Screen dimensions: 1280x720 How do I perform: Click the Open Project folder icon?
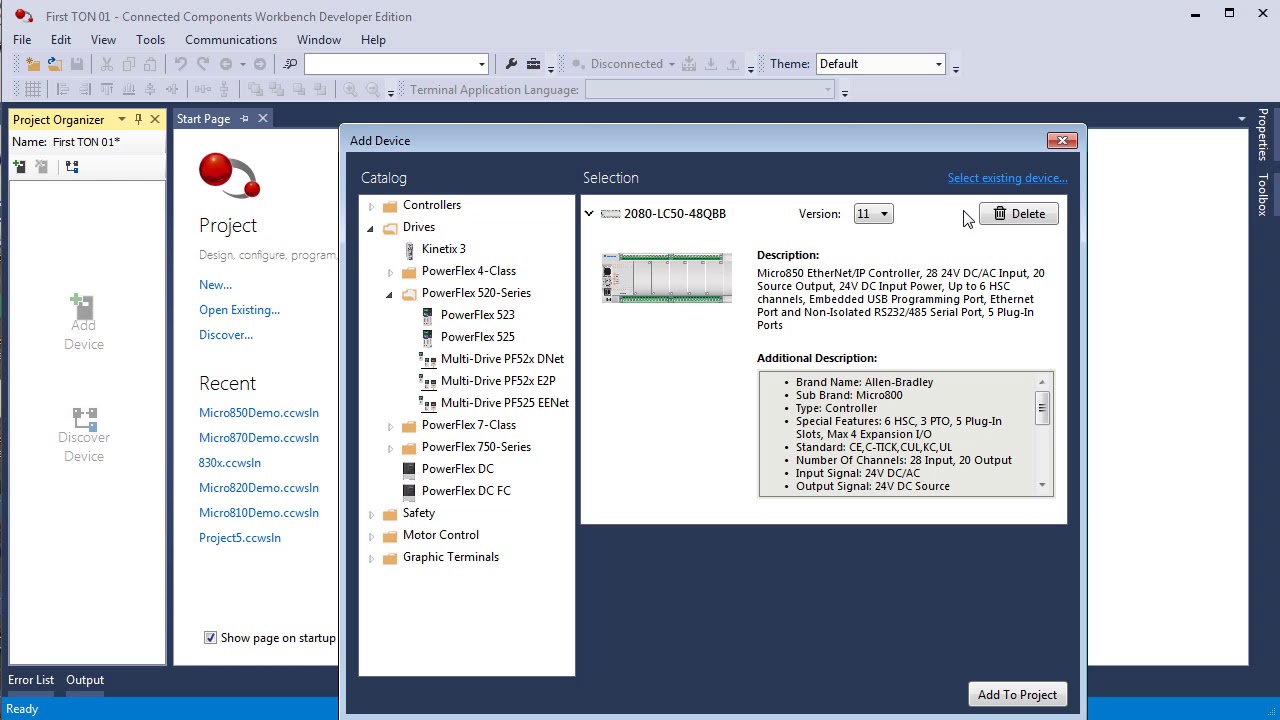(x=55, y=64)
